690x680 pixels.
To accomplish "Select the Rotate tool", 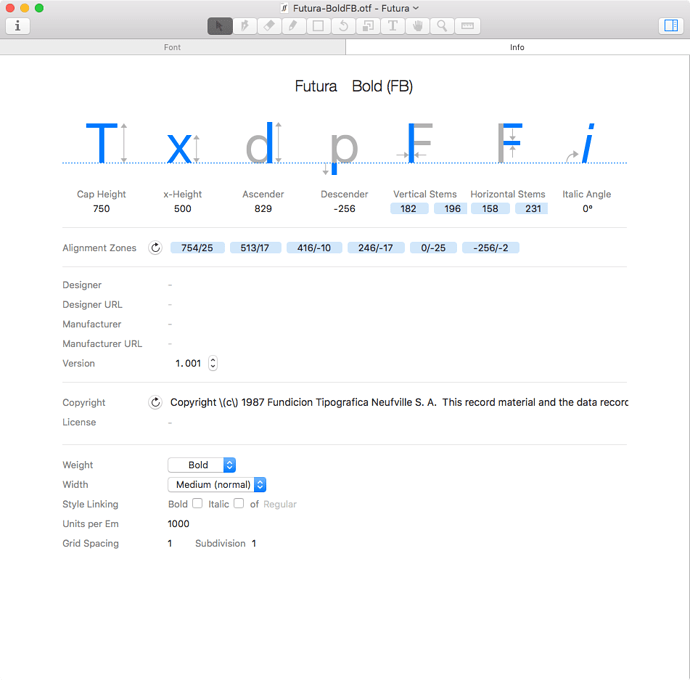I will click(343, 26).
